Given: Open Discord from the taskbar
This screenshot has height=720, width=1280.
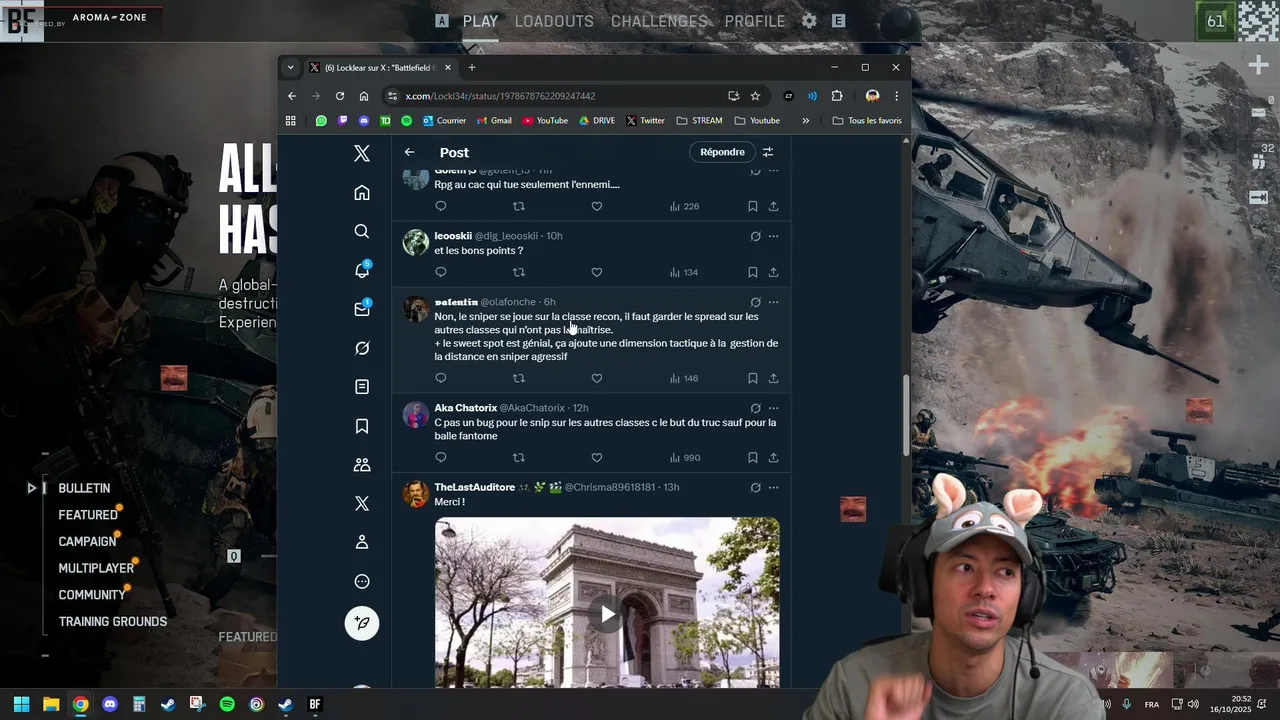Looking at the screenshot, I should coord(110,704).
